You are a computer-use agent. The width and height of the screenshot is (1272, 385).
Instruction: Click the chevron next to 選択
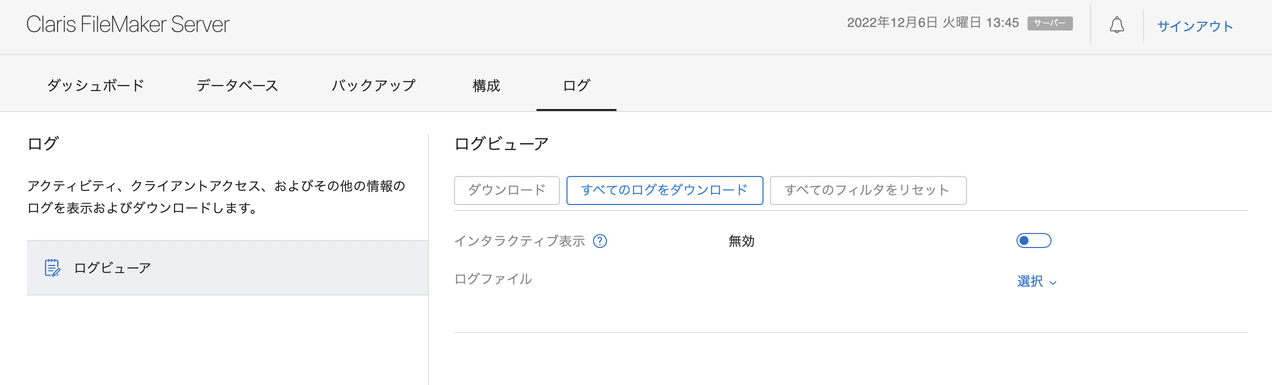point(1053,283)
